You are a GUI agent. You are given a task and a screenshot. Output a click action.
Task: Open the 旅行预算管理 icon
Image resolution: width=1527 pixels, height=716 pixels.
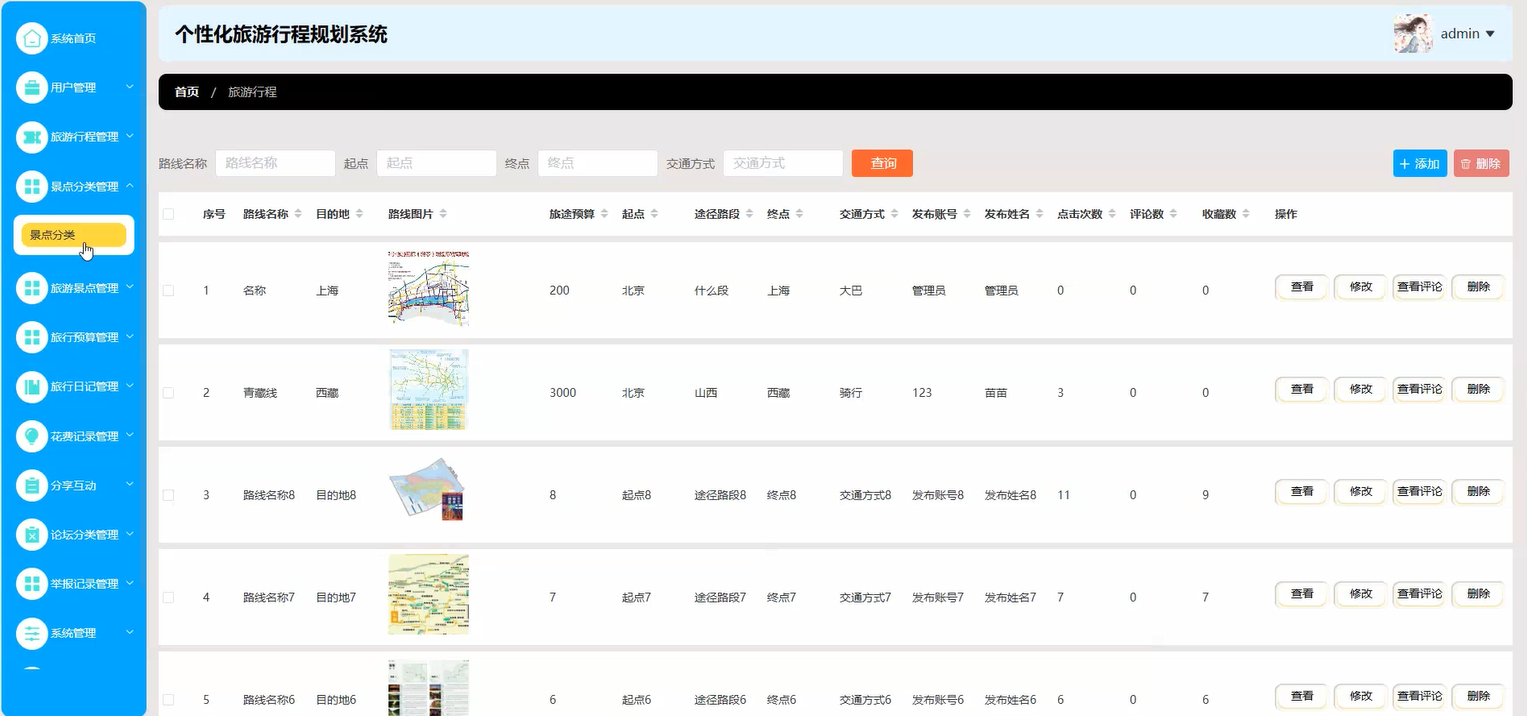click(34, 337)
